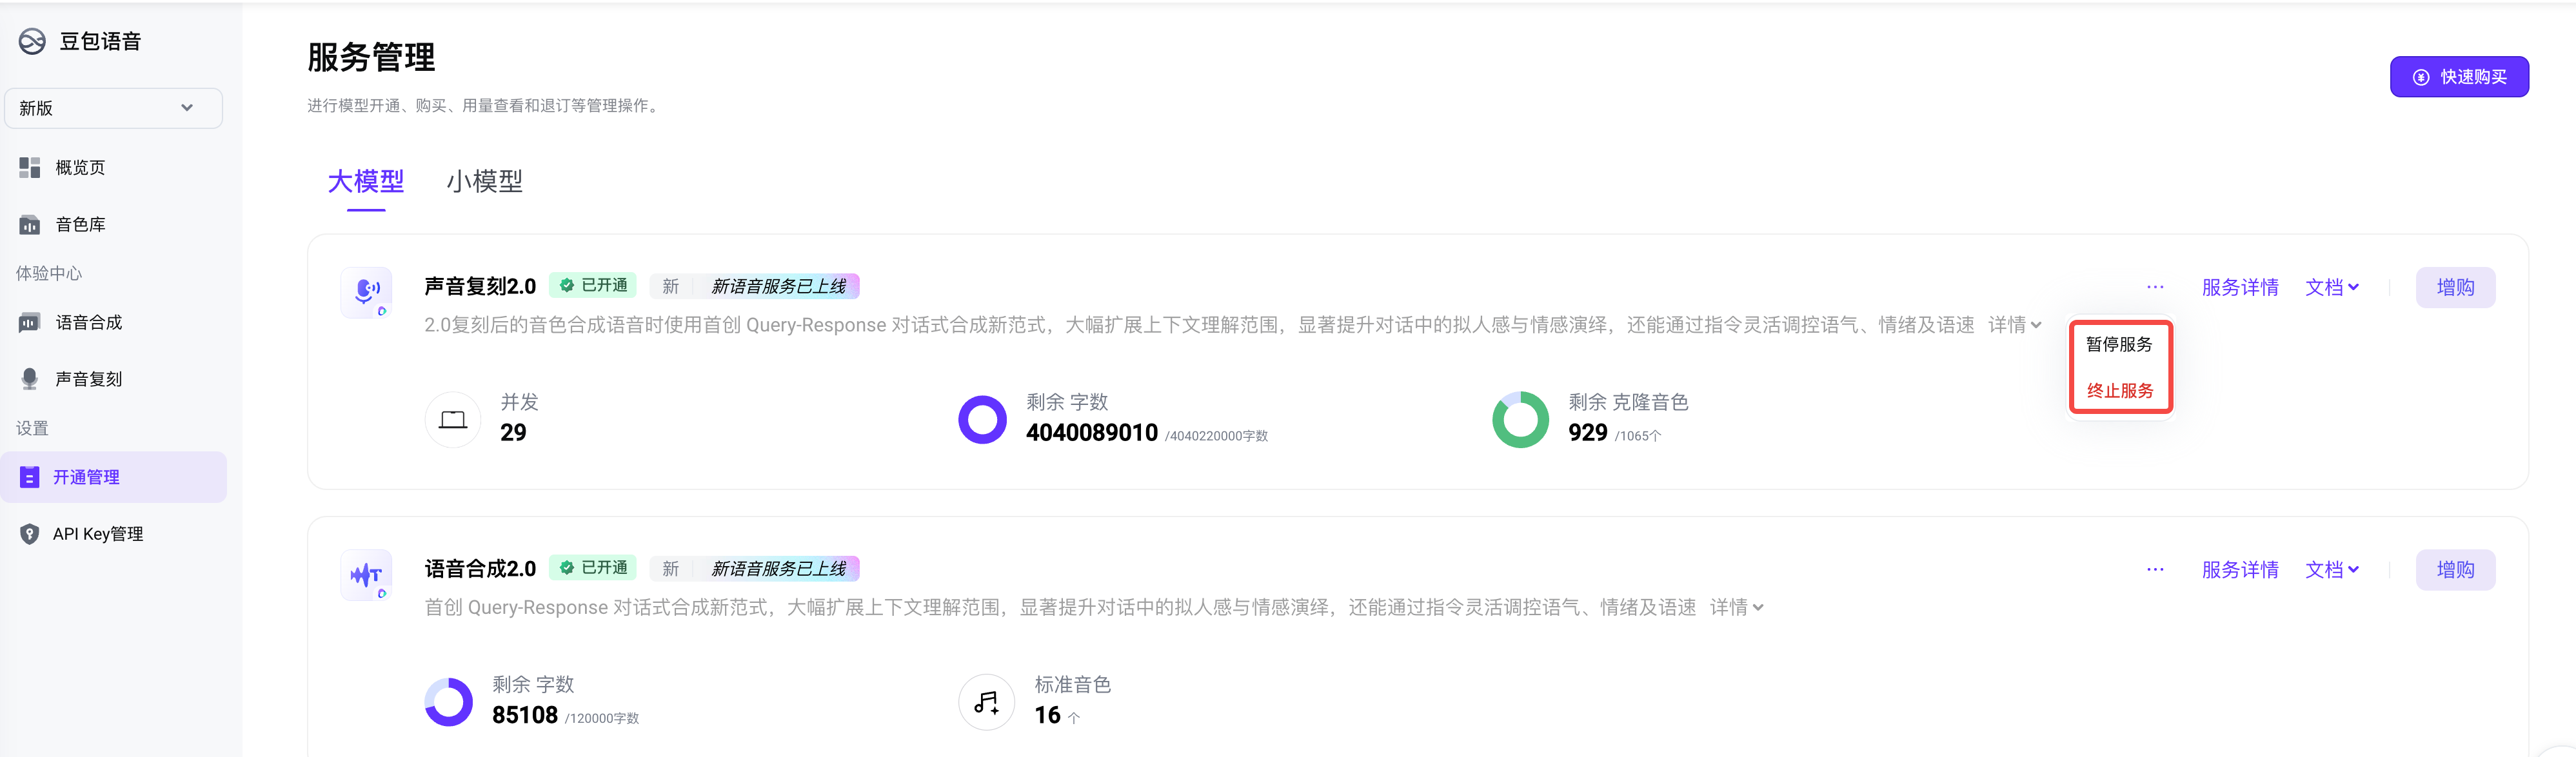This screenshot has width=2576, height=757.
Task: Choose 暂停服务 from the popup menu
Action: click(2119, 344)
